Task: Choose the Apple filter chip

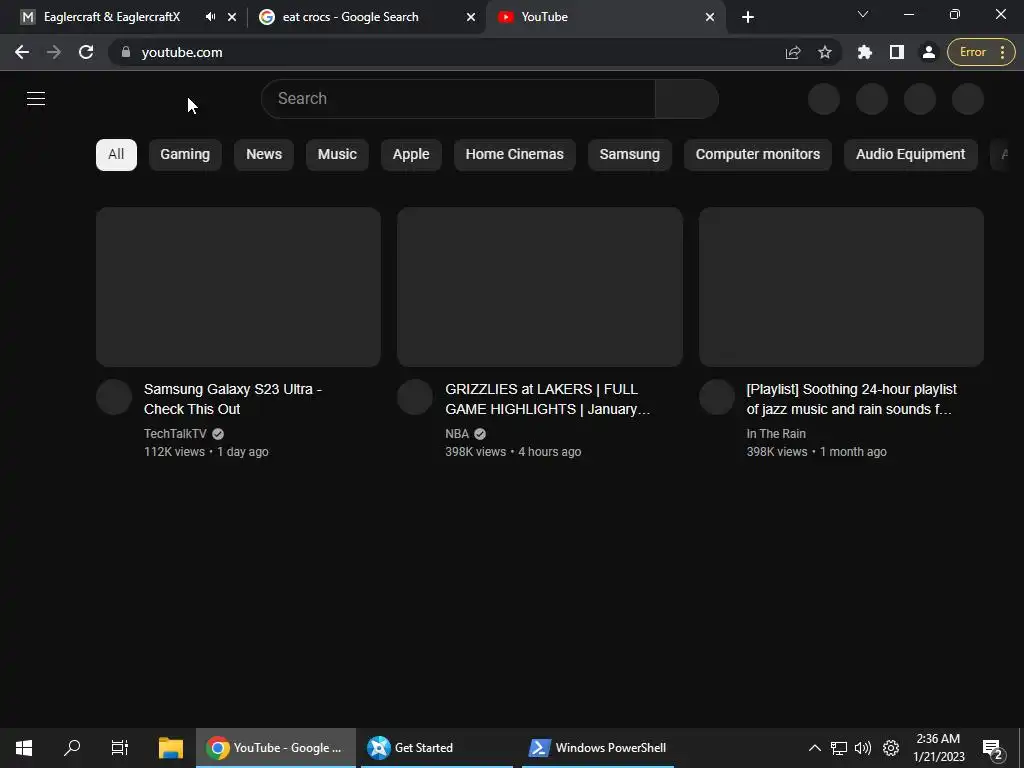Action: [x=411, y=155]
